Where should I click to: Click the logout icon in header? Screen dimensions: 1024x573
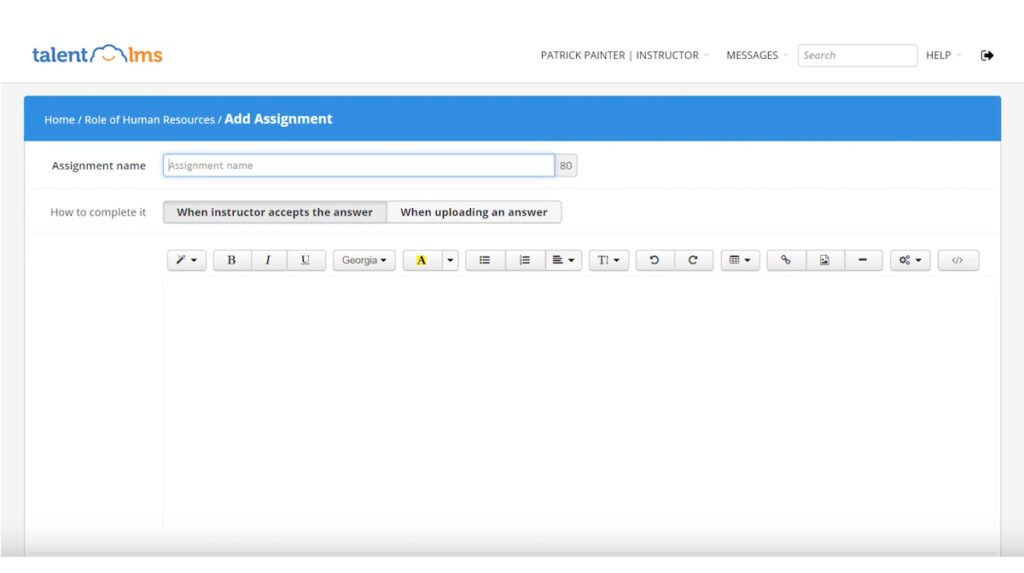[987, 56]
